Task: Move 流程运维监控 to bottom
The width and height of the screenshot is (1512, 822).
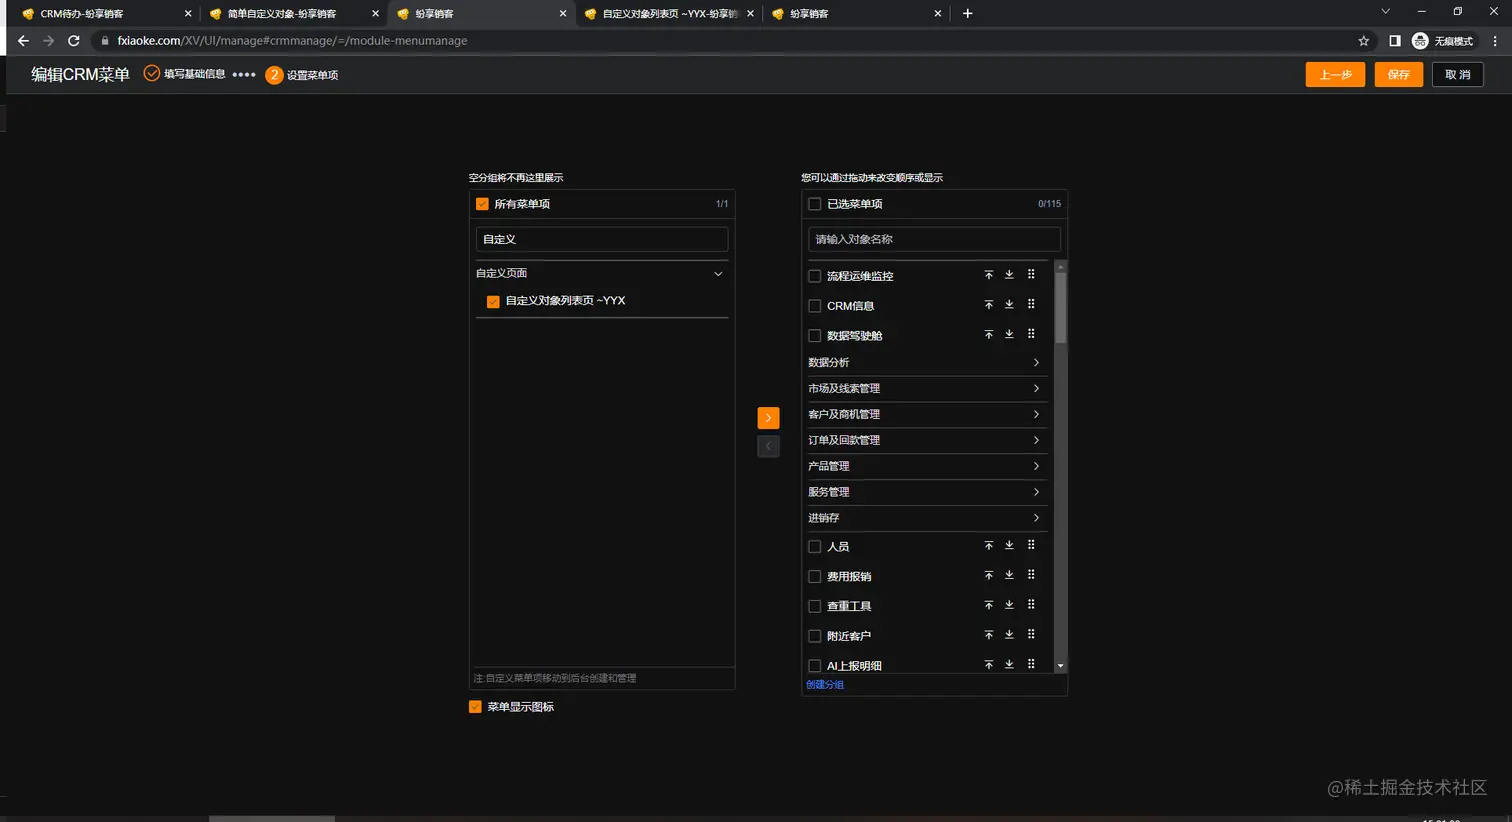Action: pyautogui.click(x=1009, y=275)
